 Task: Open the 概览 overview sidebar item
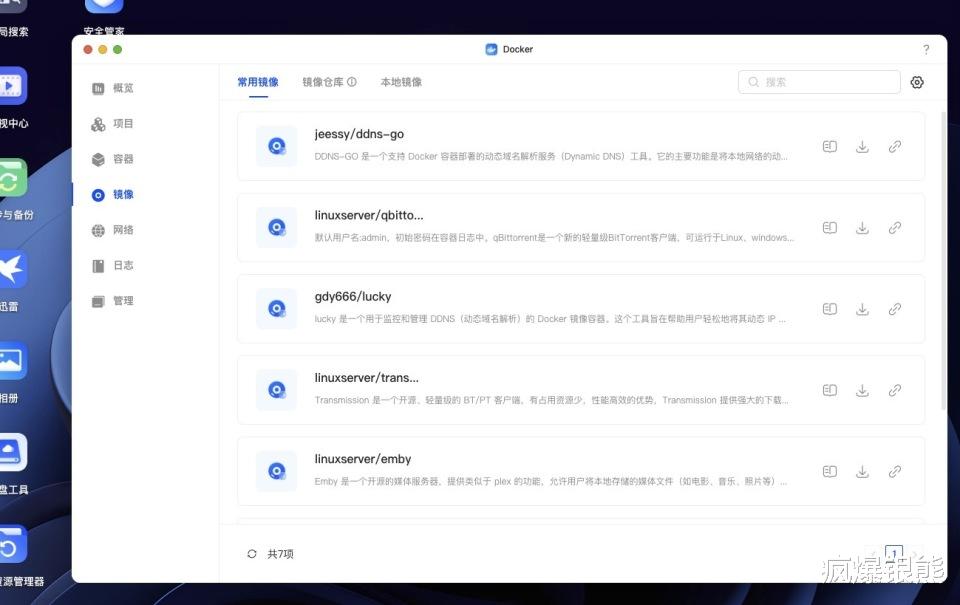click(113, 88)
